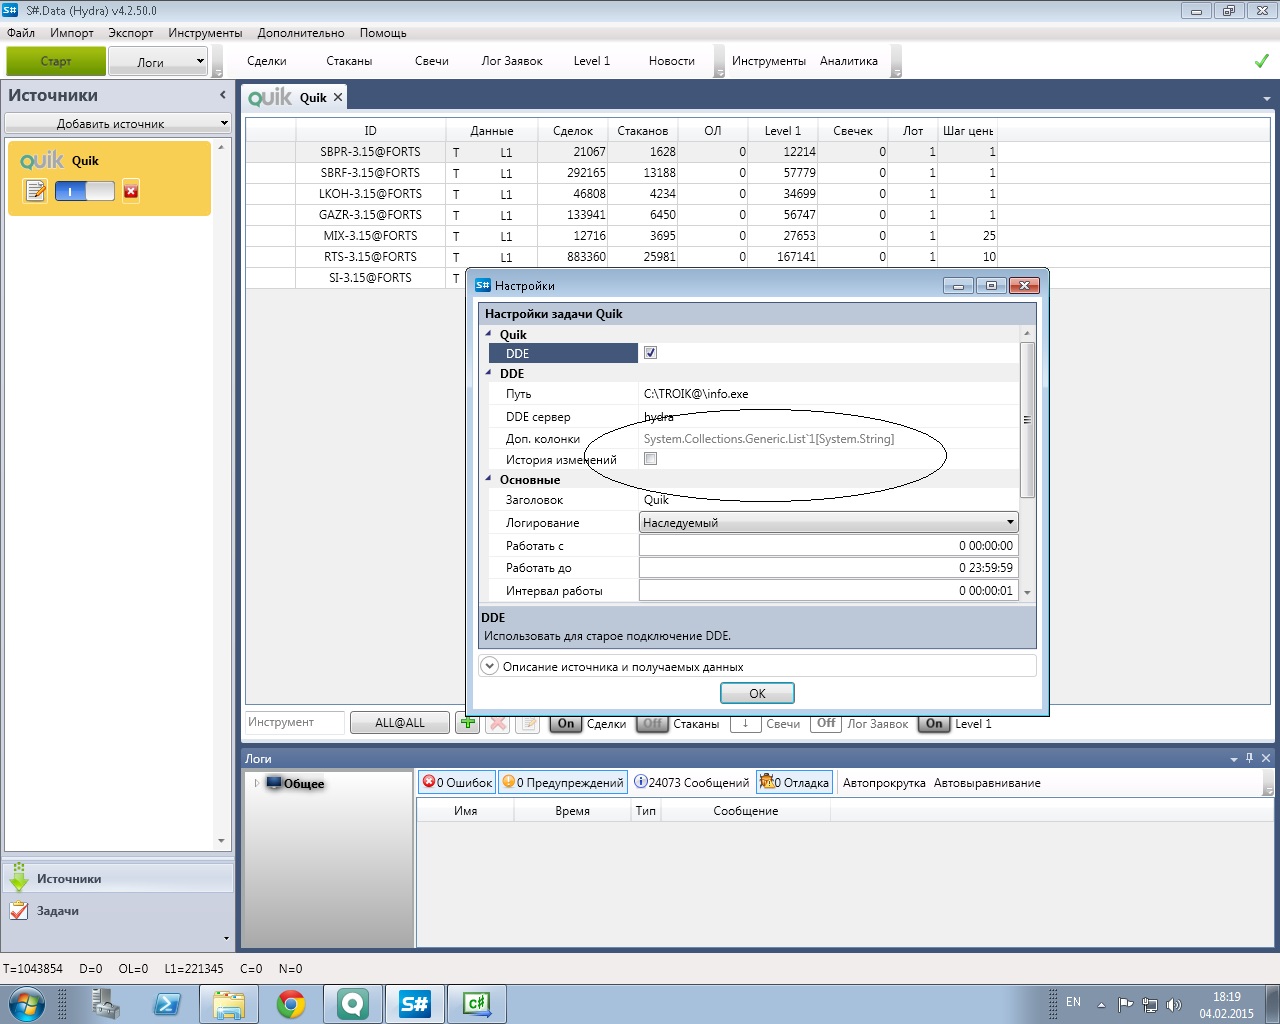Toggle the Лог Заявок Off switch
This screenshot has width=1280, height=1024.
point(826,724)
